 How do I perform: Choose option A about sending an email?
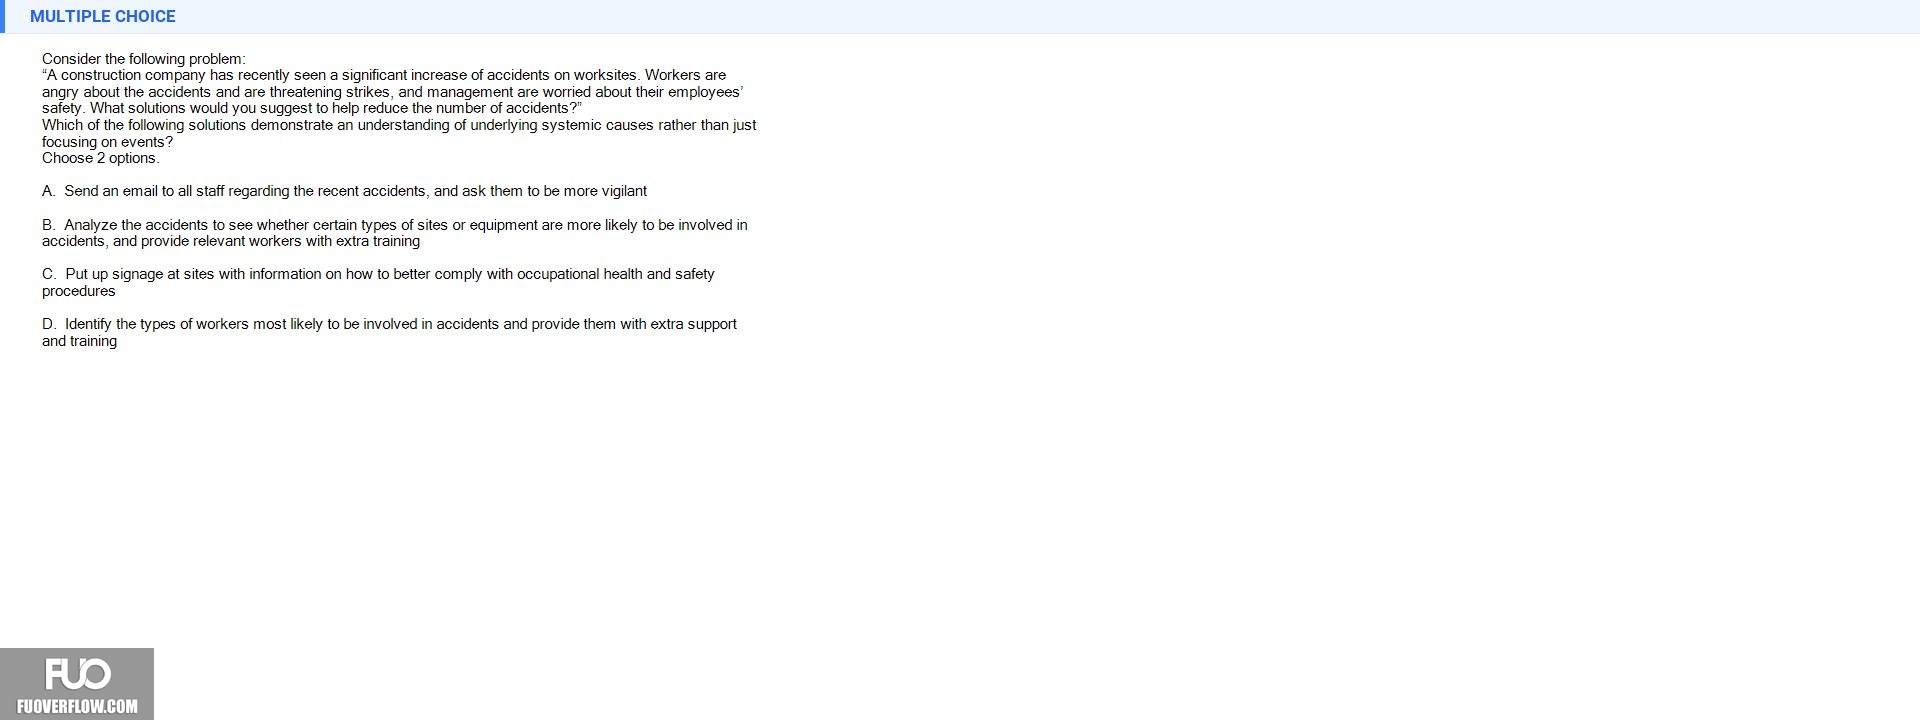click(344, 191)
